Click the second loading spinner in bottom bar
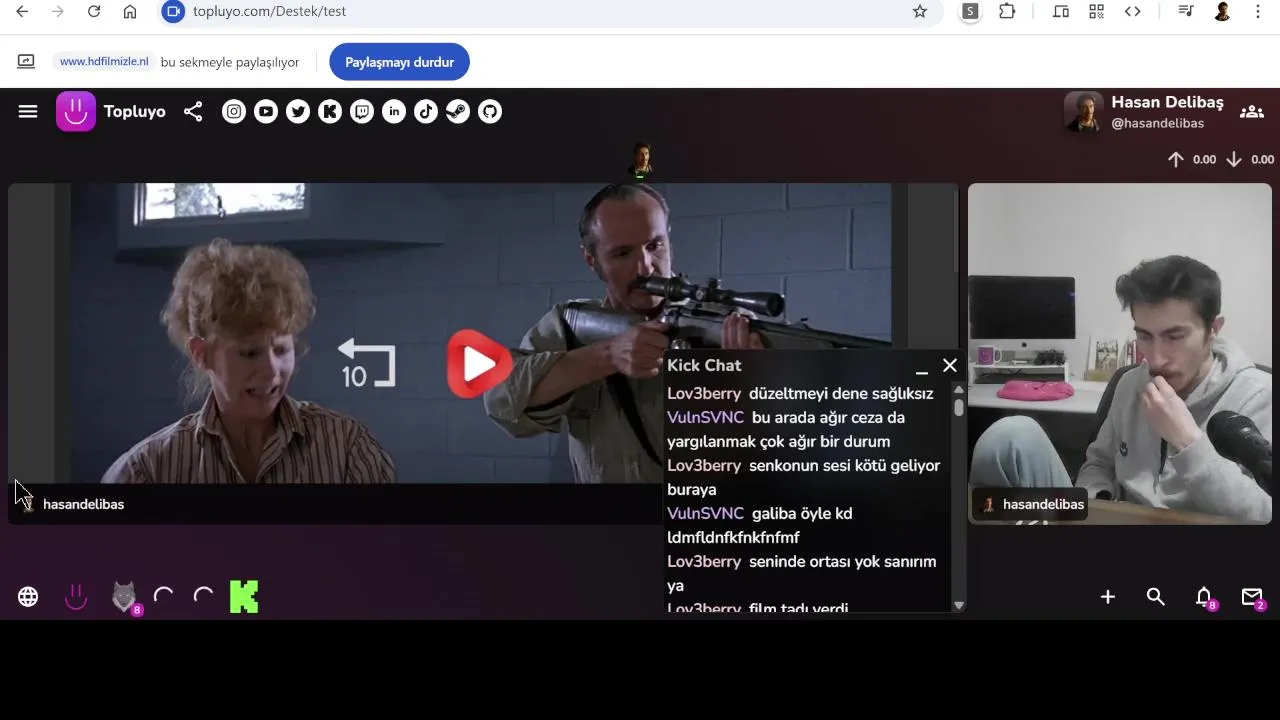Image resolution: width=1280 pixels, height=720 pixels. click(204, 597)
